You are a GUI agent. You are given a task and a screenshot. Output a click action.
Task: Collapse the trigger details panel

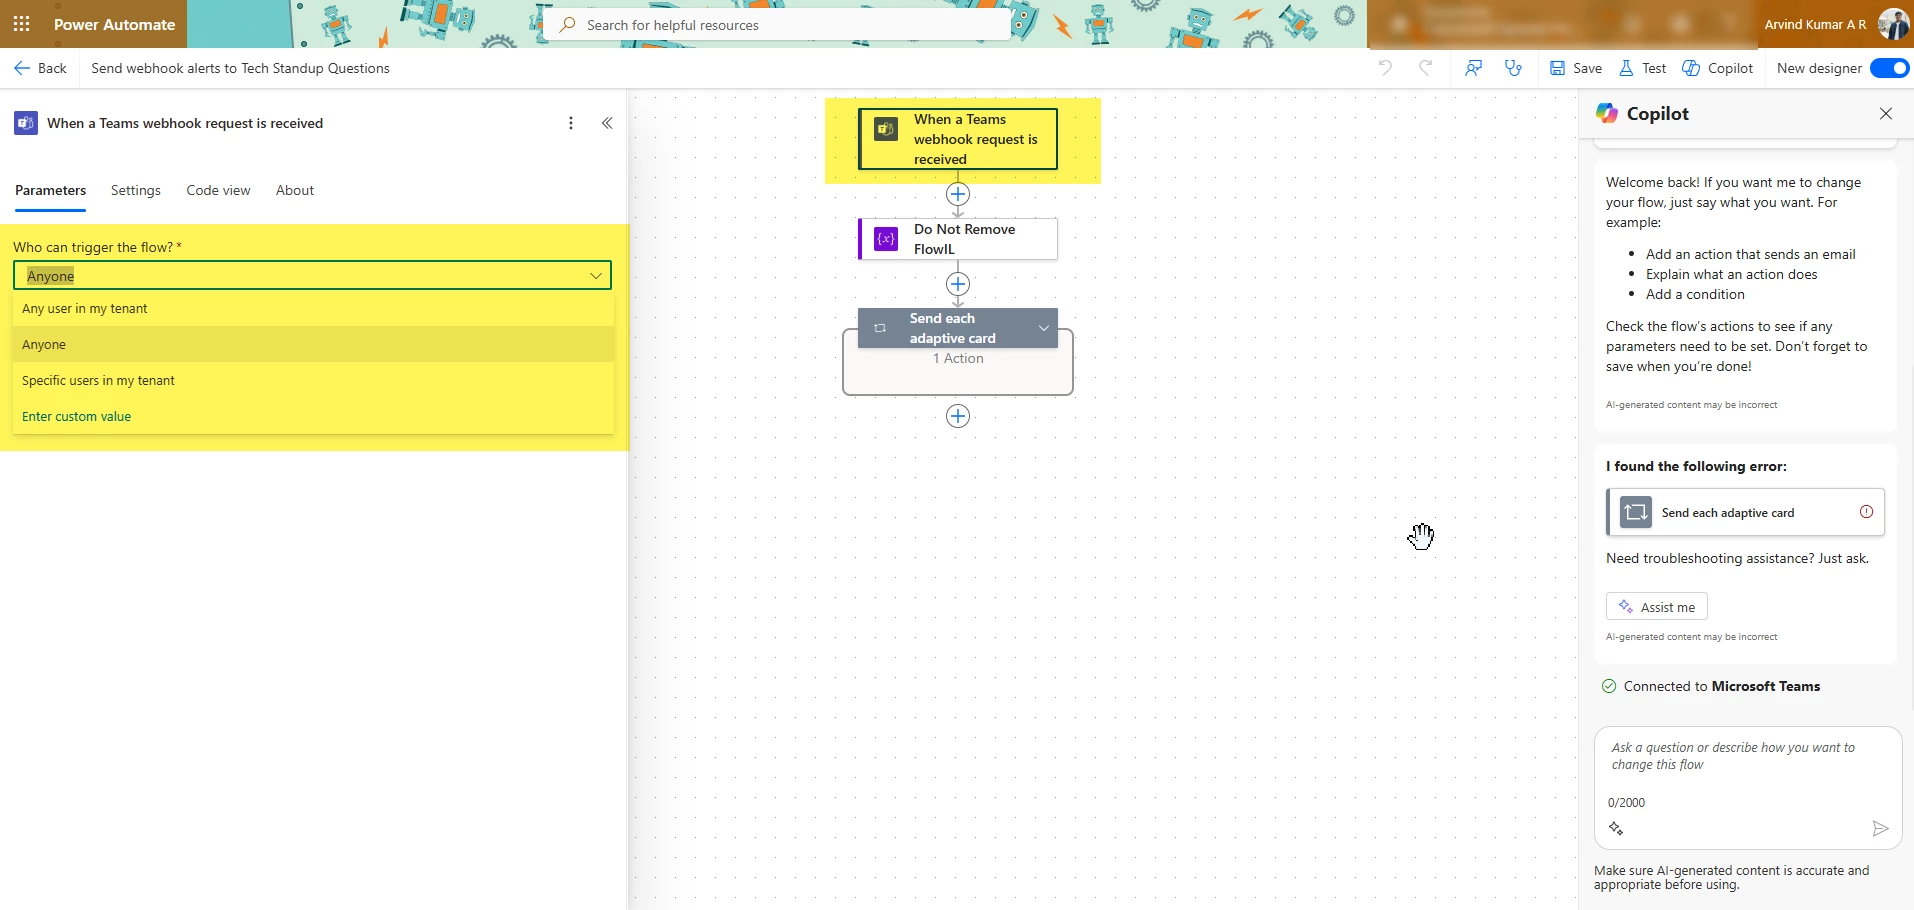pyautogui.click(x=607, y=123)
